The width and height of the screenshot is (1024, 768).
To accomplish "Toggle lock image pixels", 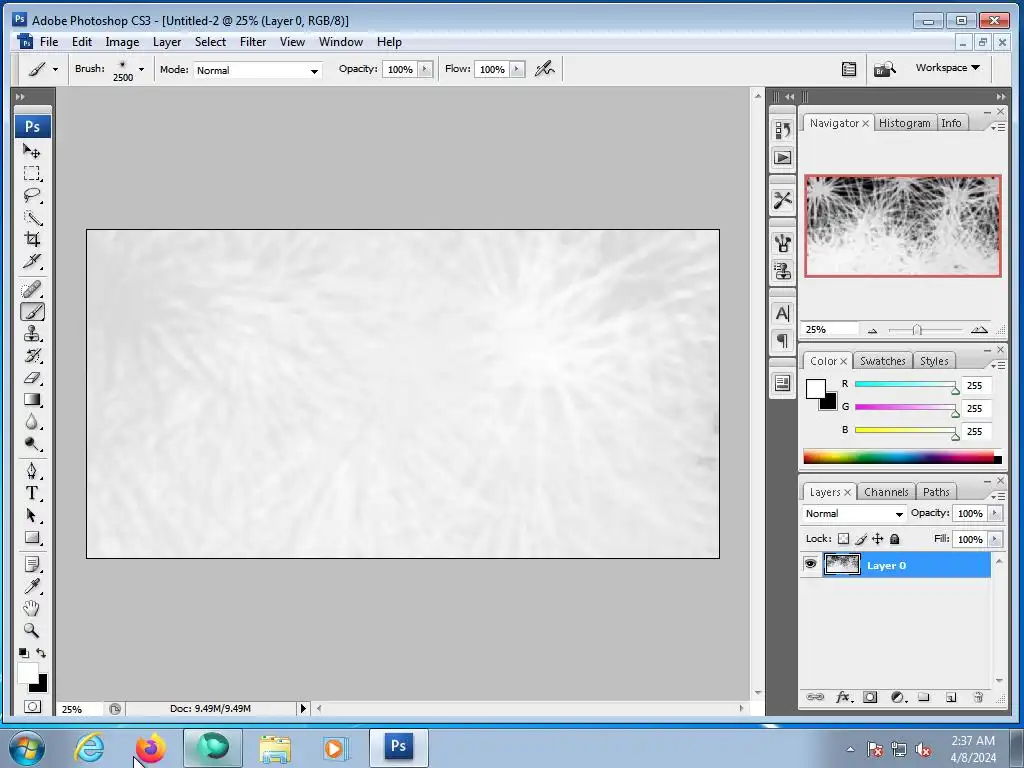I will pyautogui.click(x=861, y=539).
